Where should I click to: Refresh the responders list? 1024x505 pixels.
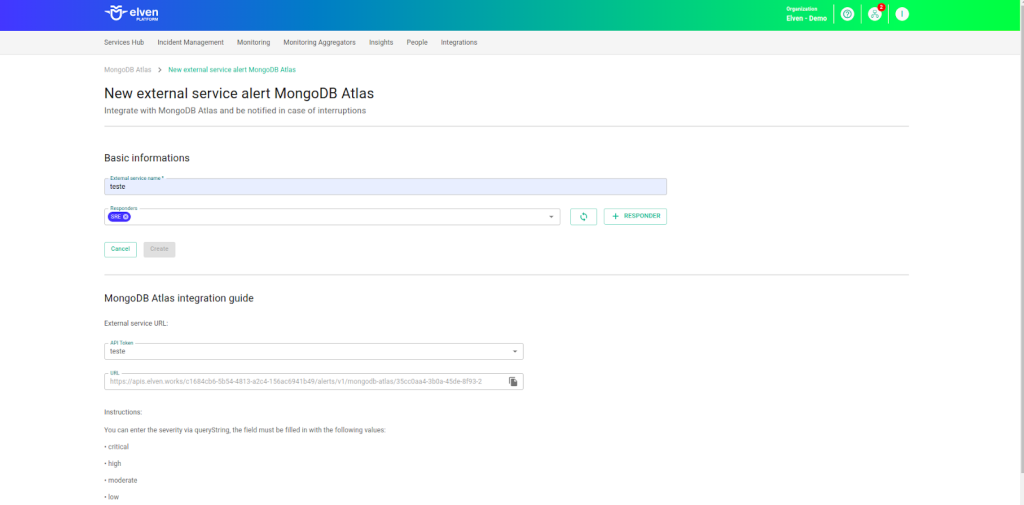[583, 217]
